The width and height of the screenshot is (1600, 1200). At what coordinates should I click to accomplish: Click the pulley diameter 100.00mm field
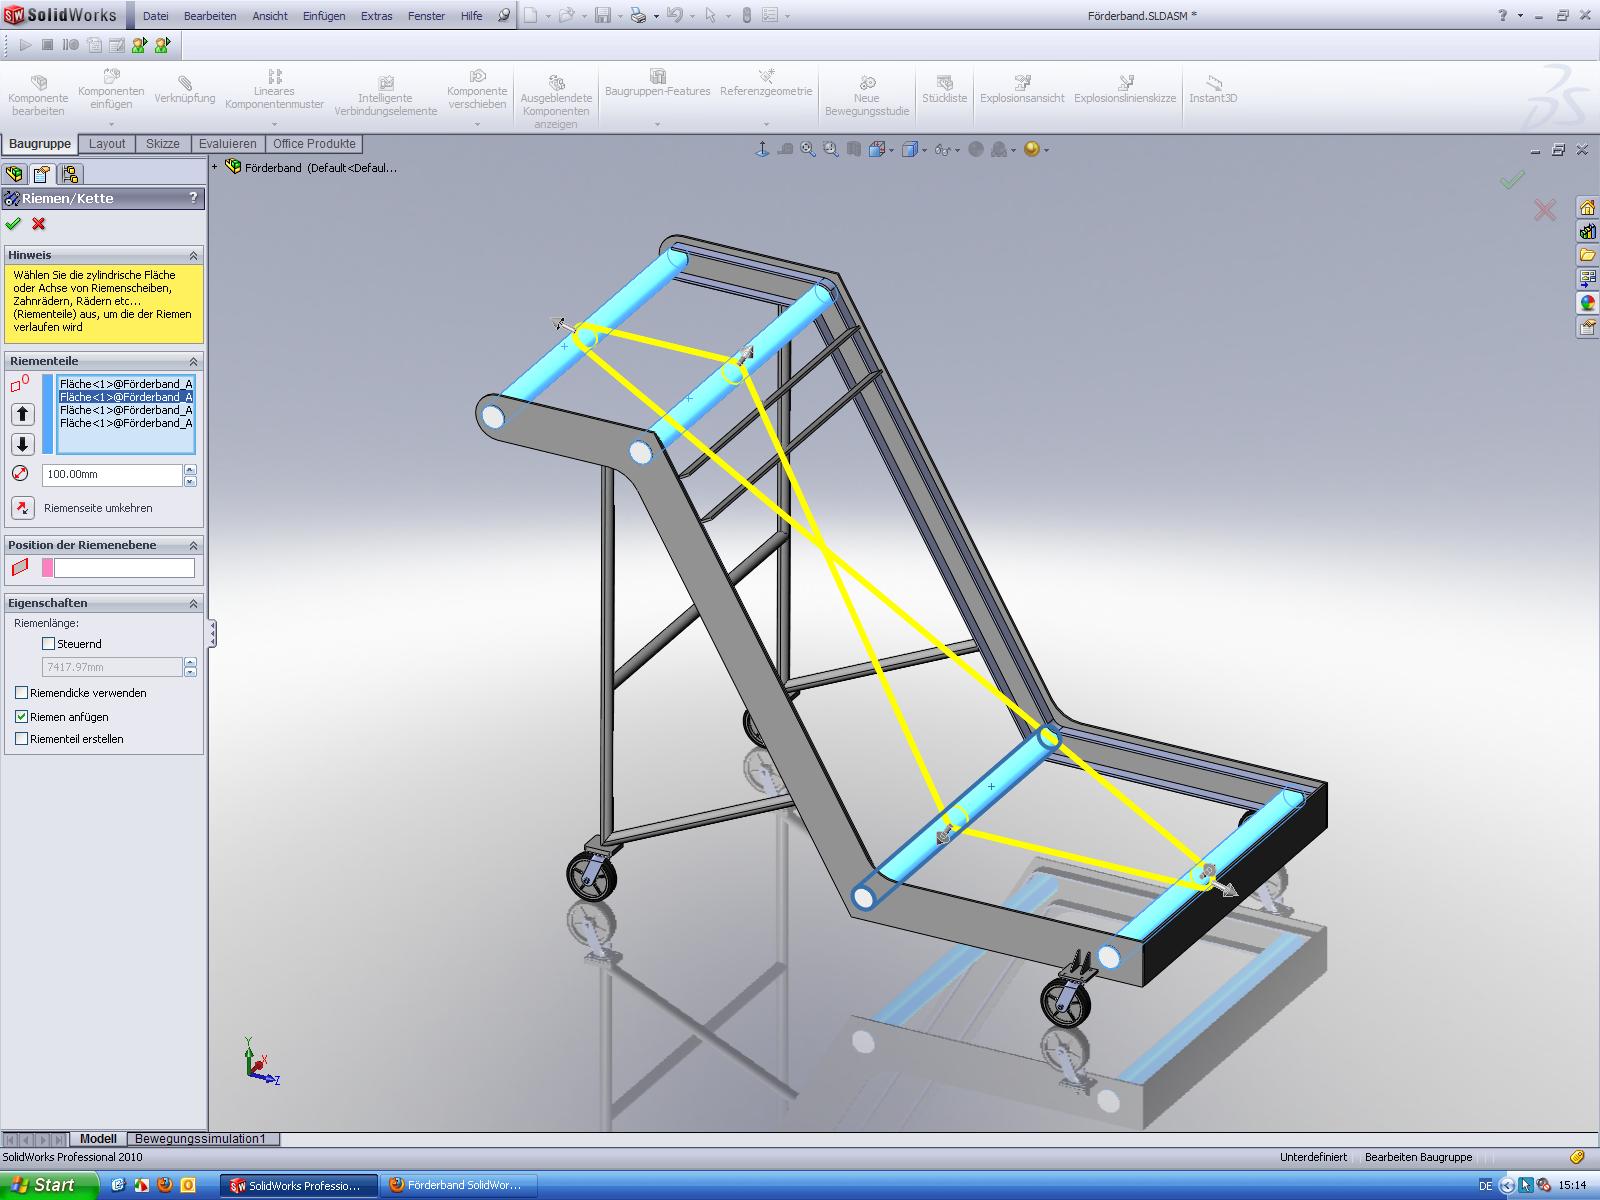(x=112, y=475)
